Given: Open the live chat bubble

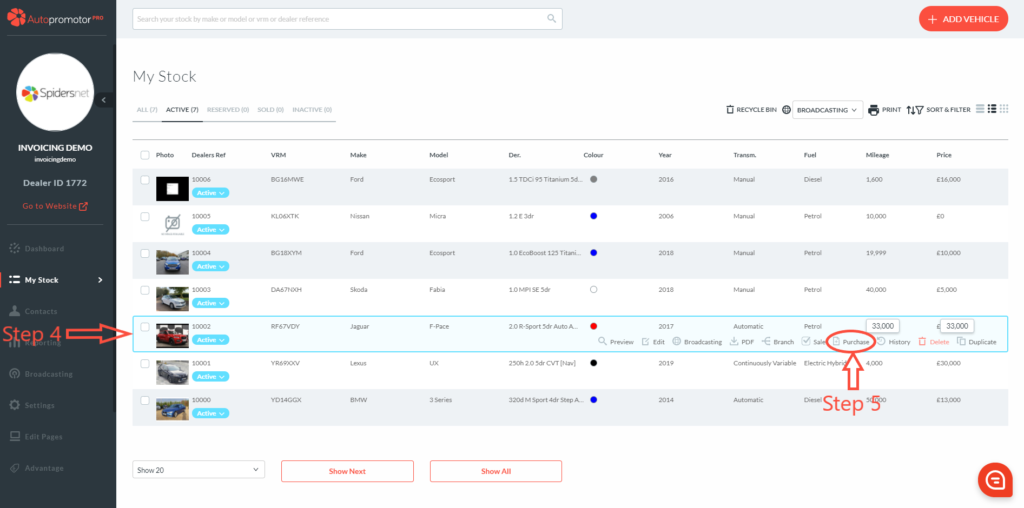Looking at the screenshot, I should coord(994,480).
